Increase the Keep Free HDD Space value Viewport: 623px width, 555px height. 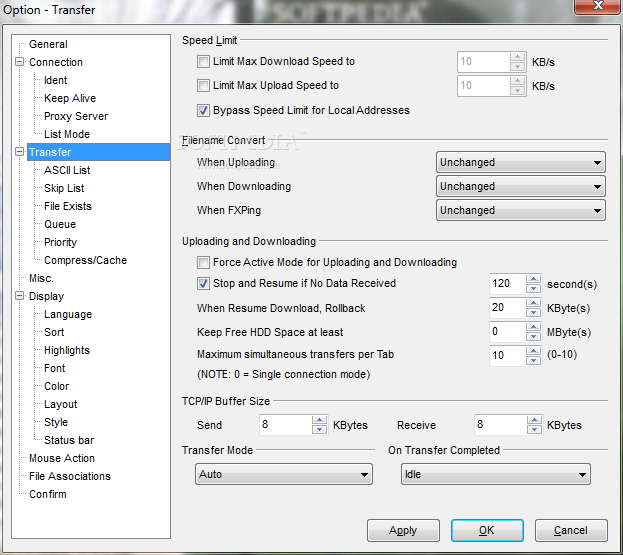[x=534, y=327]
